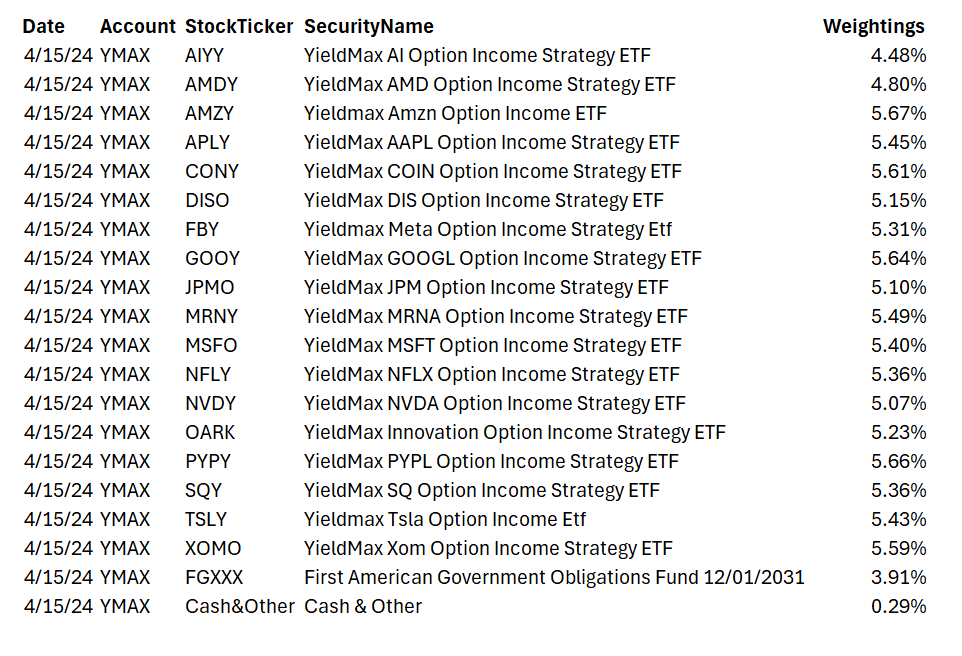
Task: Select the StockTicker column header
Action: pyautogui.click(x=239, y=27)
